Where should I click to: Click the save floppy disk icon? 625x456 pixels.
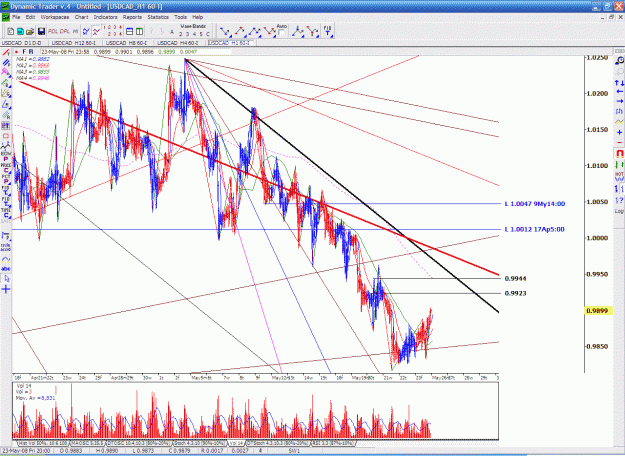pos(41,31)
